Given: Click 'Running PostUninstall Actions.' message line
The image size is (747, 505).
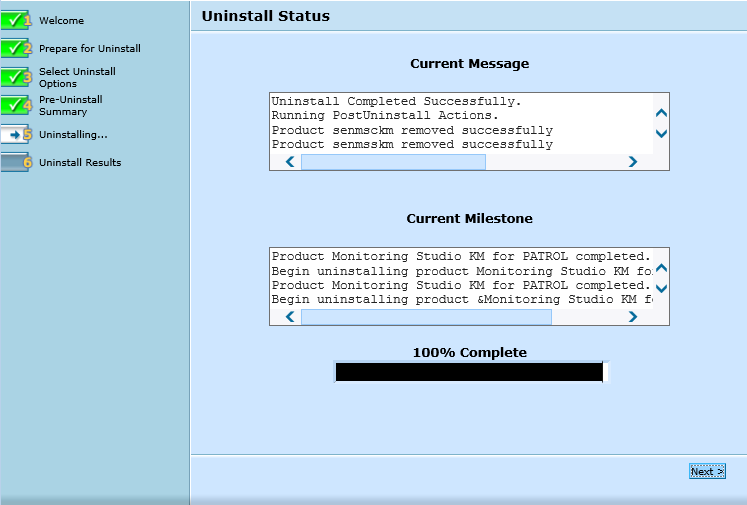Looking at the screenshot, I should pyautogui.click(x=385, y=115).
